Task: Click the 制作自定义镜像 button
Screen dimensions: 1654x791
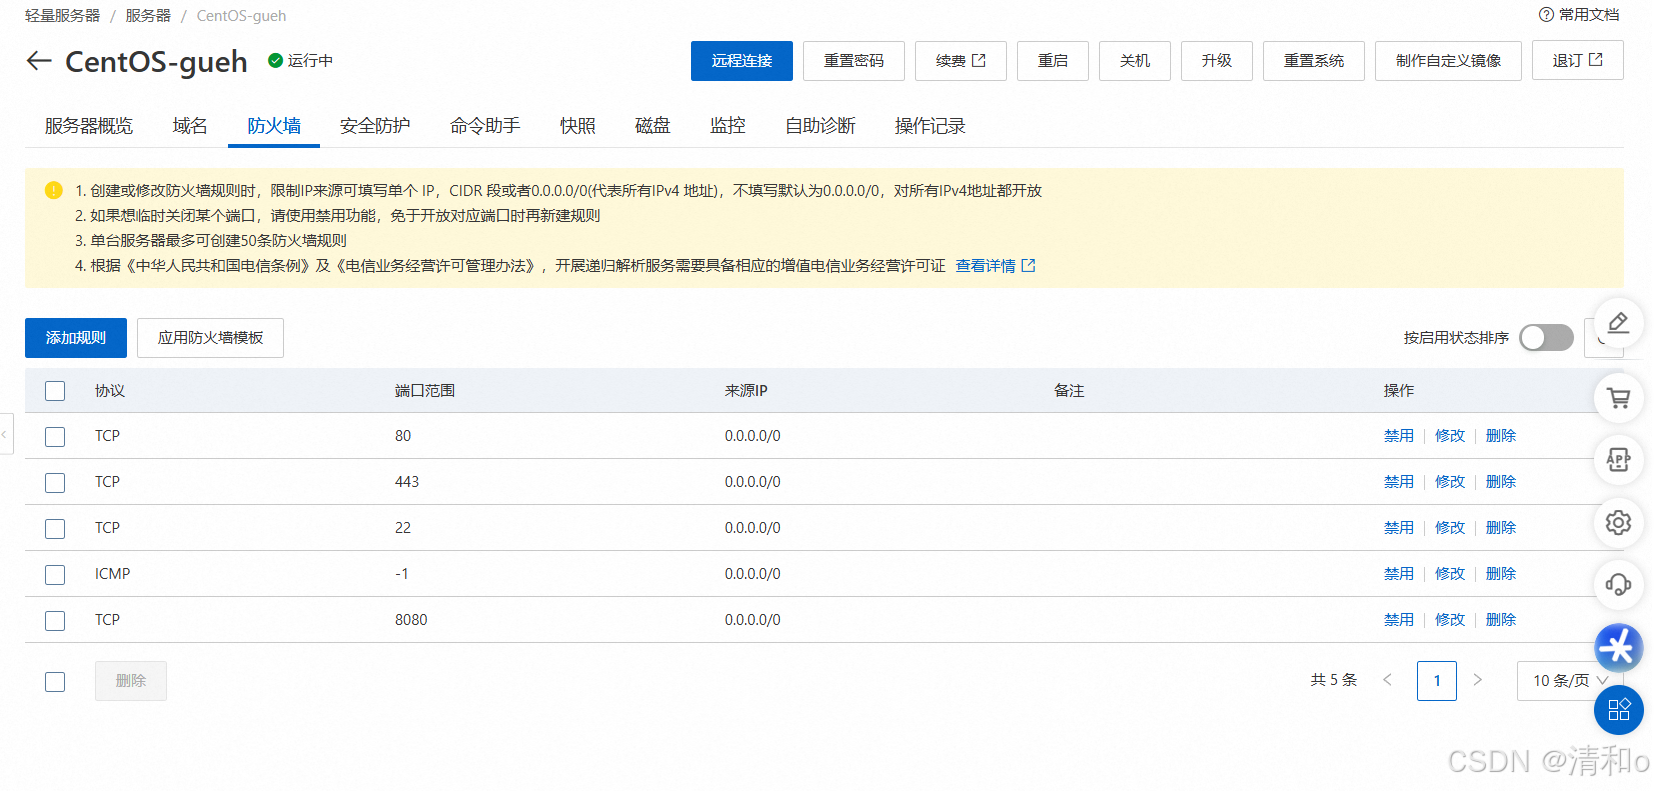Action: point(1449,61)
